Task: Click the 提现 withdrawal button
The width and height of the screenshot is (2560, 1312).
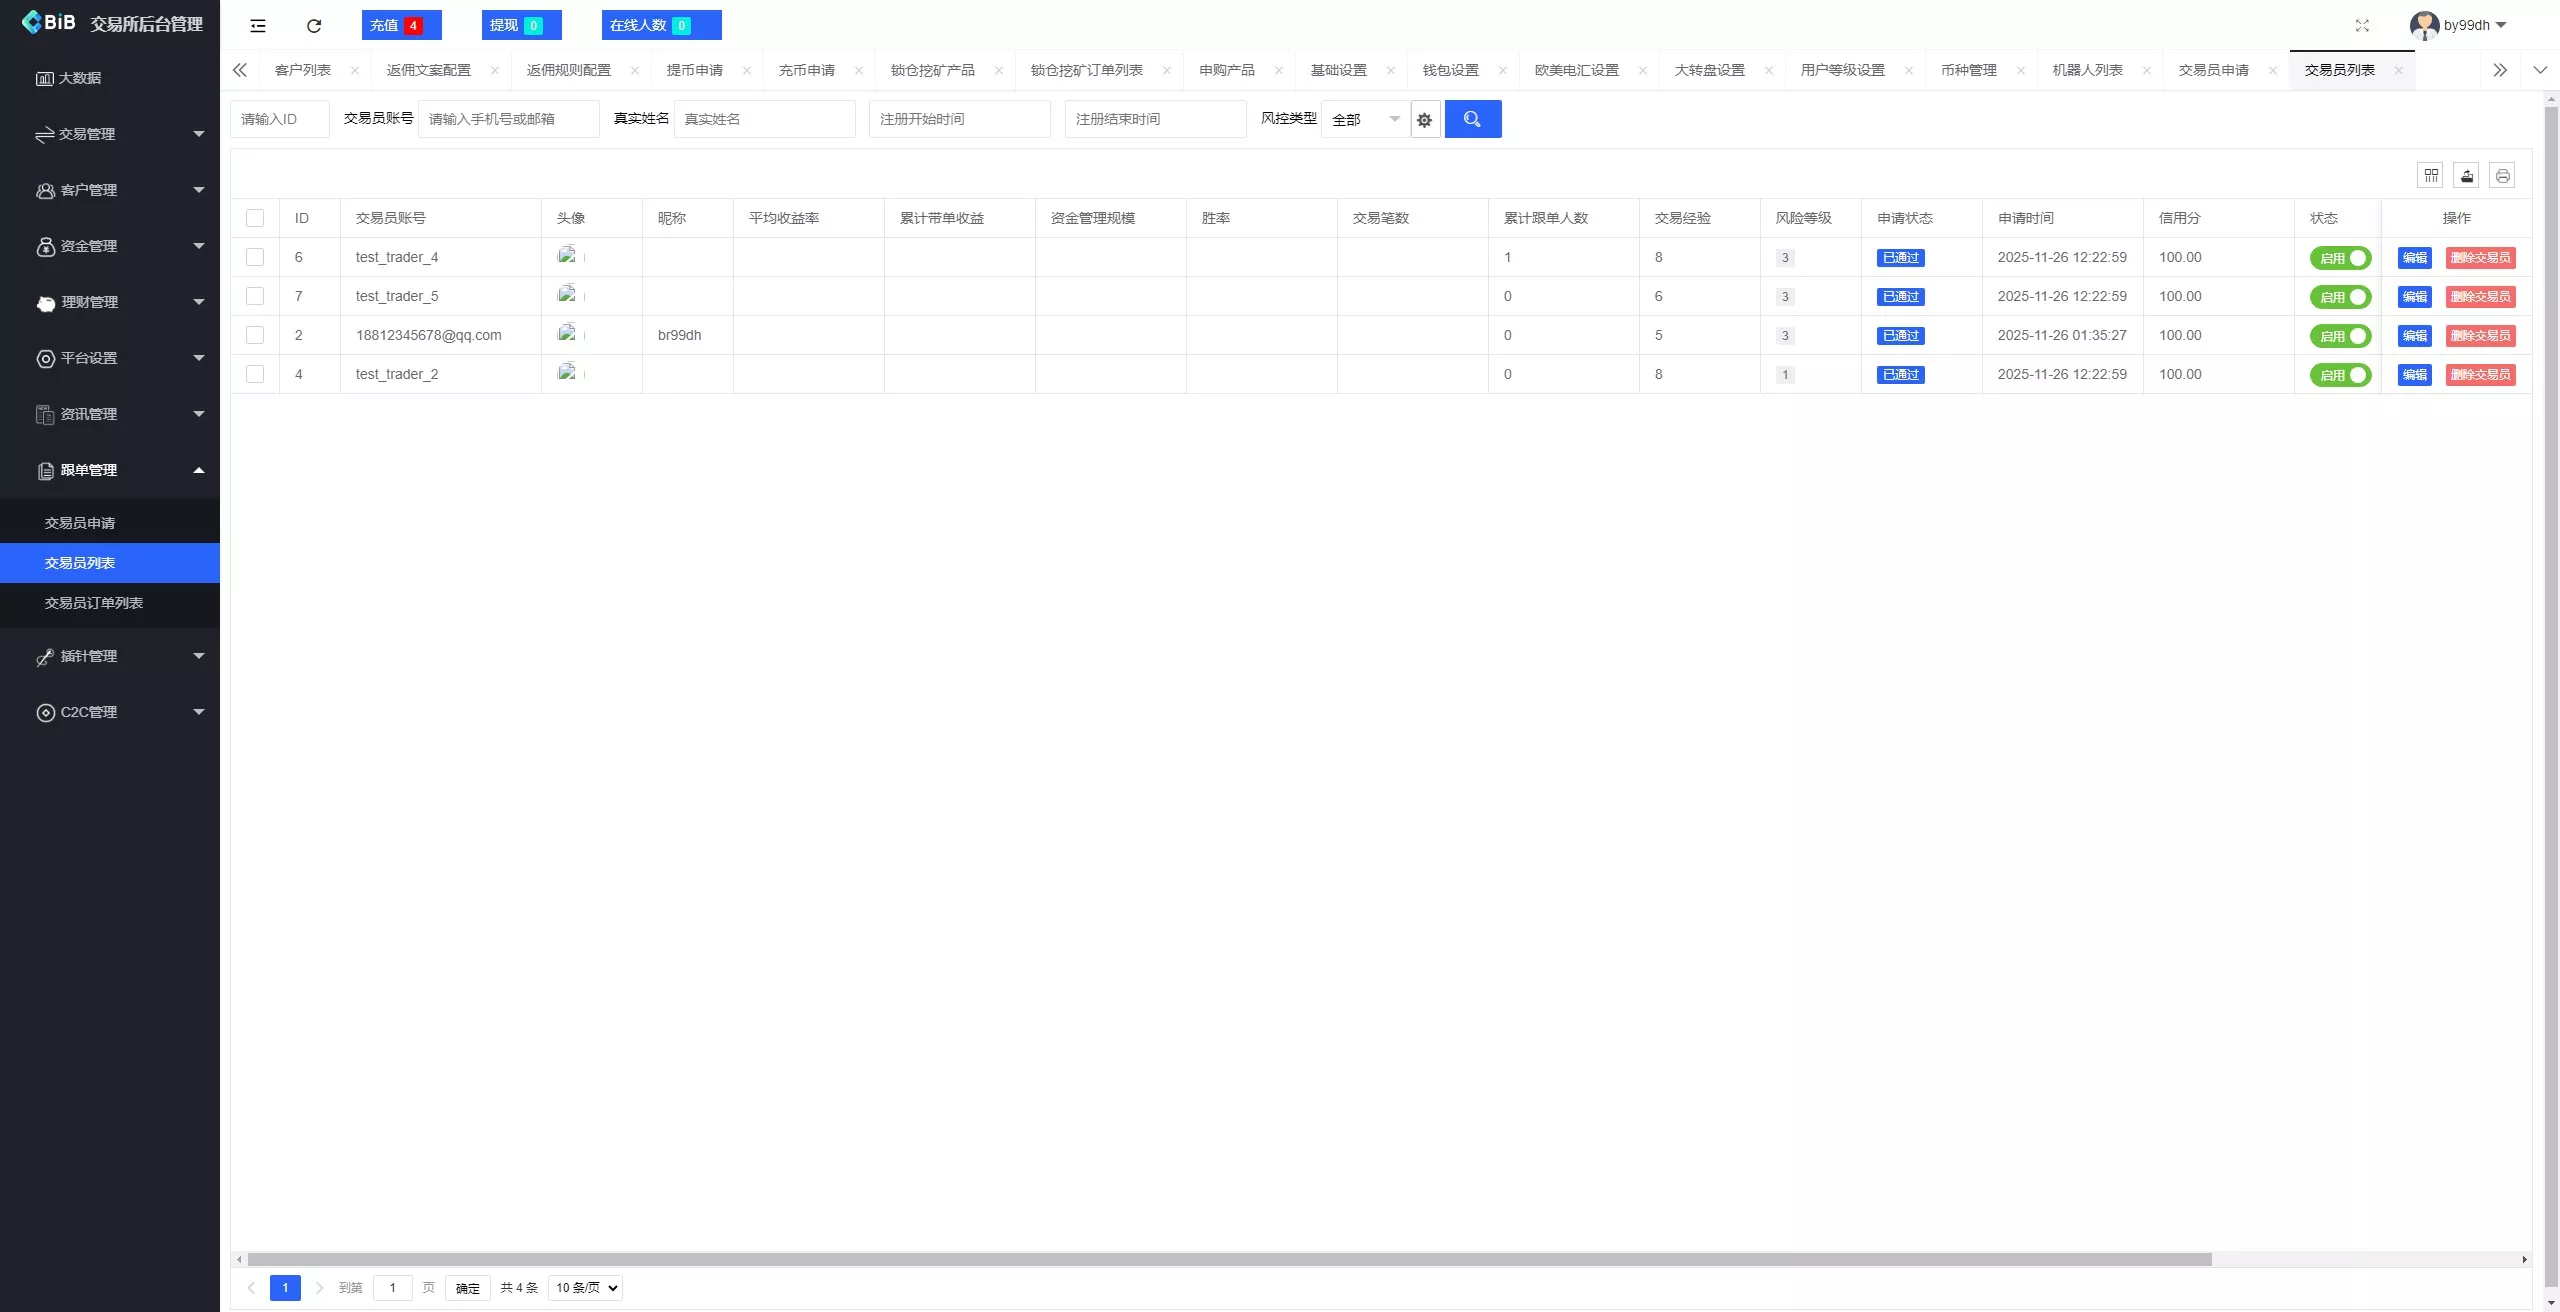Action: tap(520, 24)
